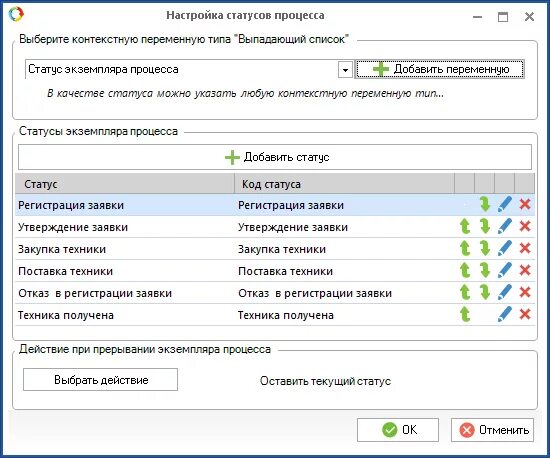Viewport: 550px width, 458px height.
Task: Click 'Выбрать действие' button
Action: [x=100, y=379]
